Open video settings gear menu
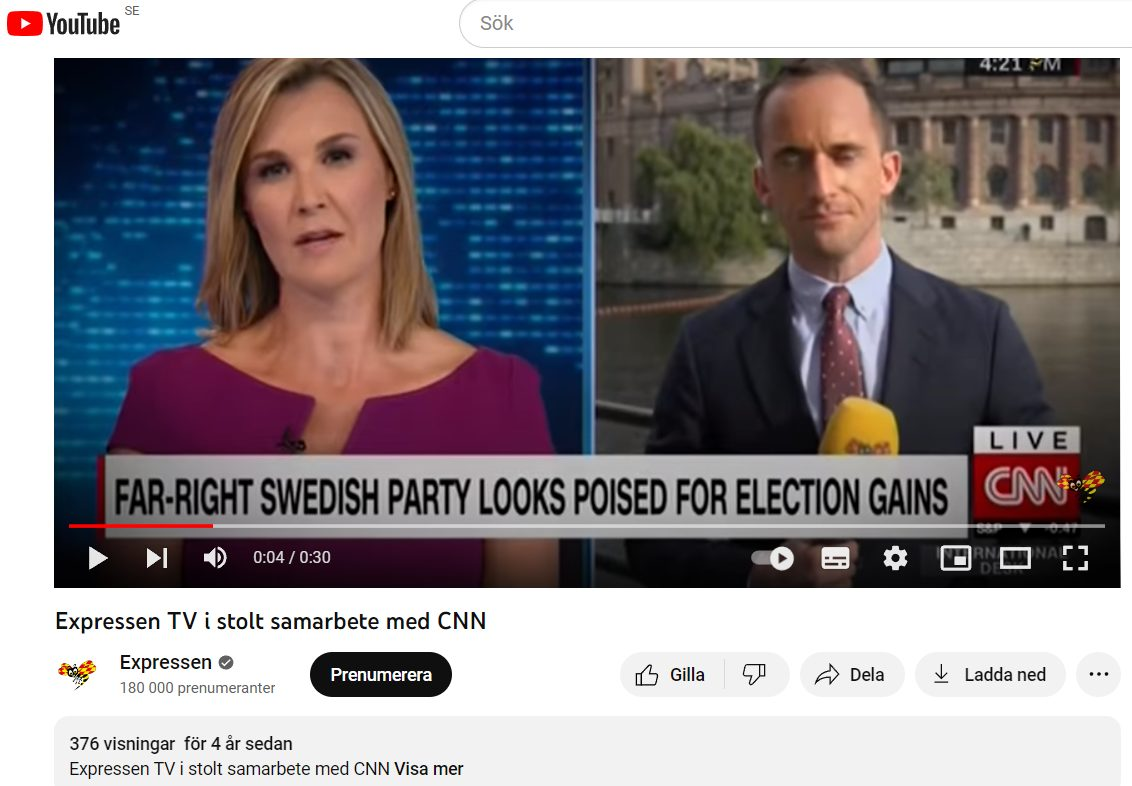 895,558
